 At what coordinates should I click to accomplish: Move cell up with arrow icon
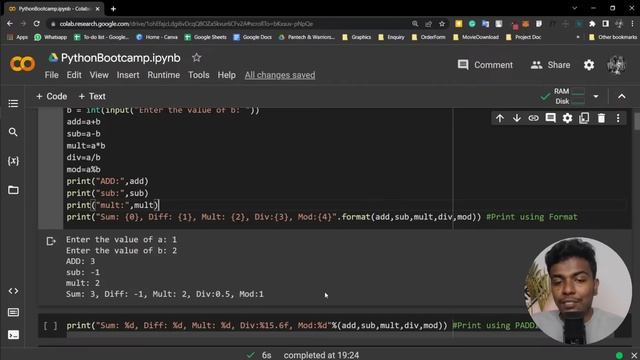point(500,118)
